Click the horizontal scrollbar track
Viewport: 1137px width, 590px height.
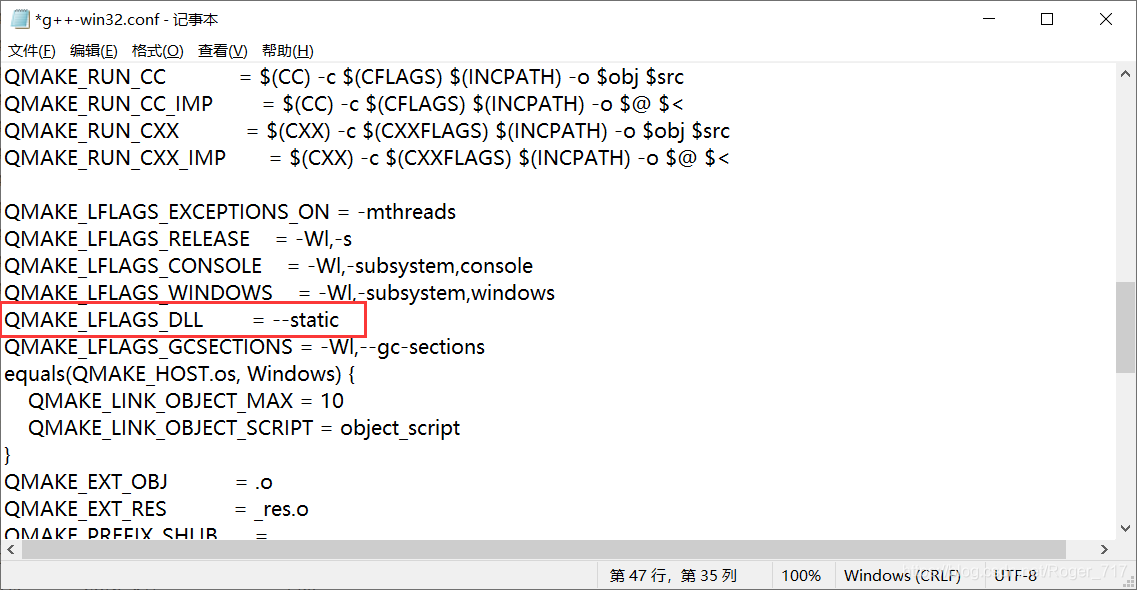point(550,549)
